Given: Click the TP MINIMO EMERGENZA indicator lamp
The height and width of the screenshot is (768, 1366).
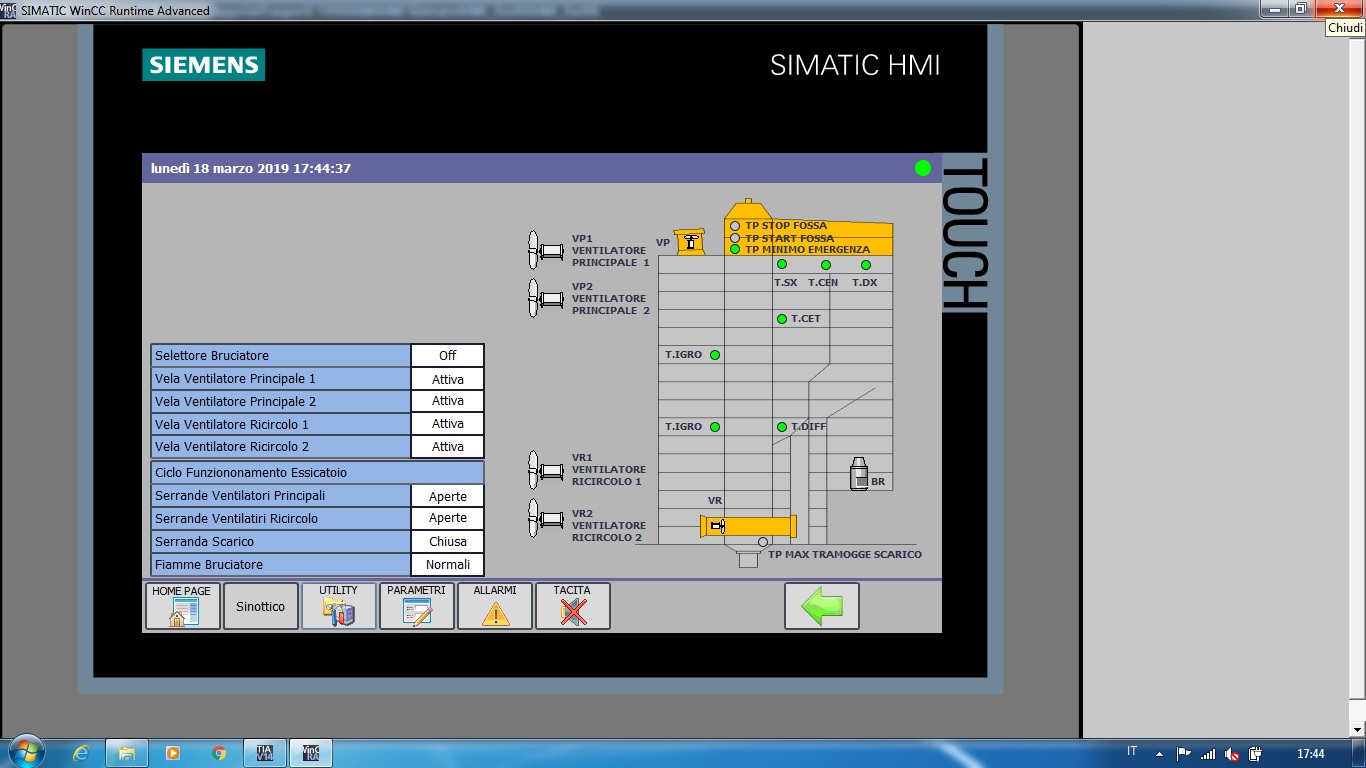Looking at the screenshot, I should [x=735, y=249].
